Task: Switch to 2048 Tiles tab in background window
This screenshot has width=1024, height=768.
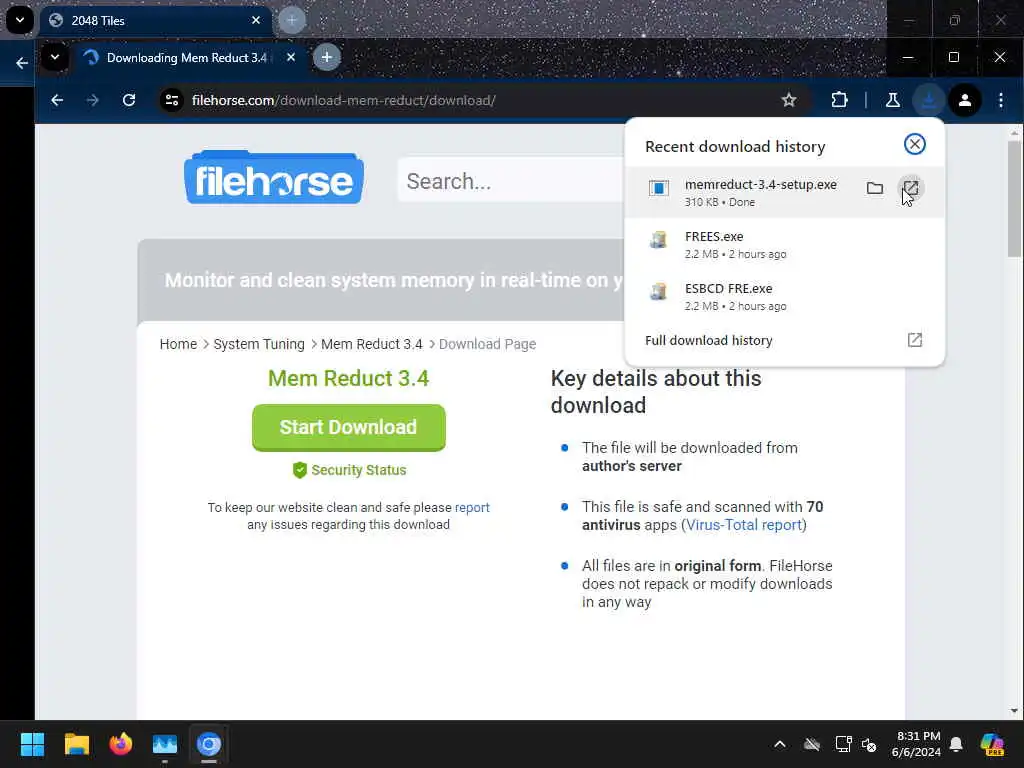Action: point(98,21)
